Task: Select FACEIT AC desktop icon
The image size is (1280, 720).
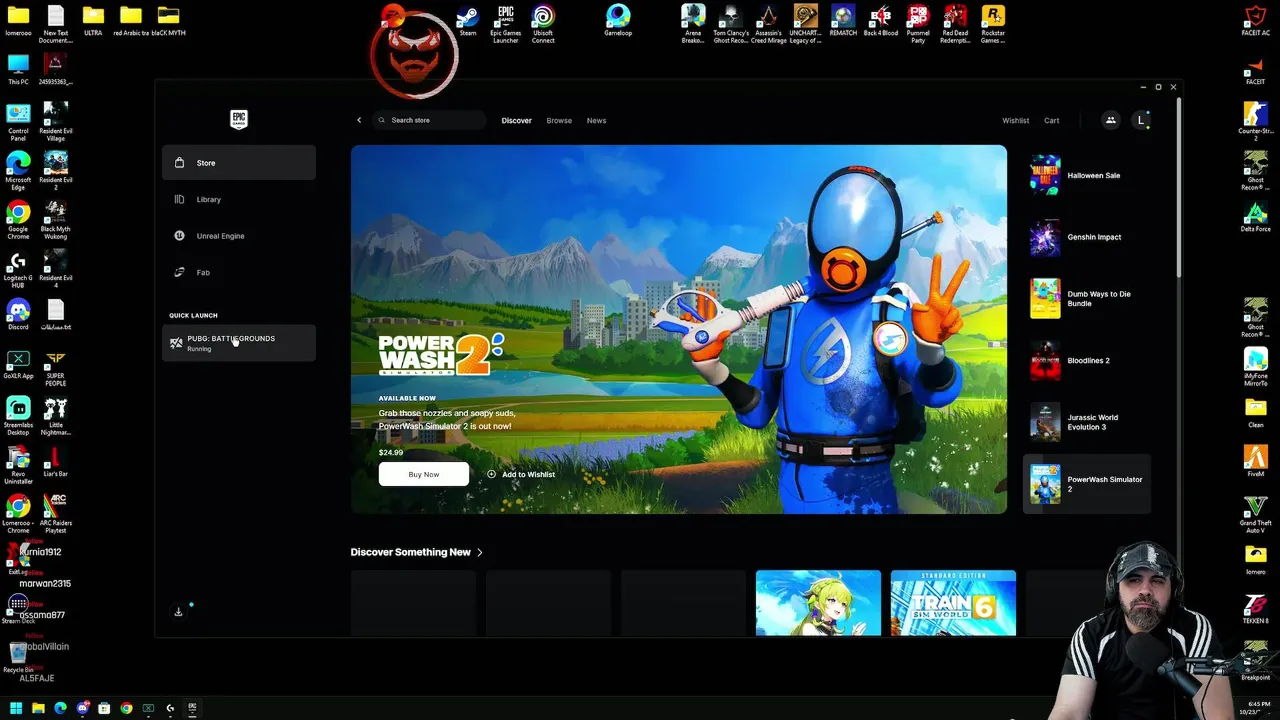Action: 1256,22
